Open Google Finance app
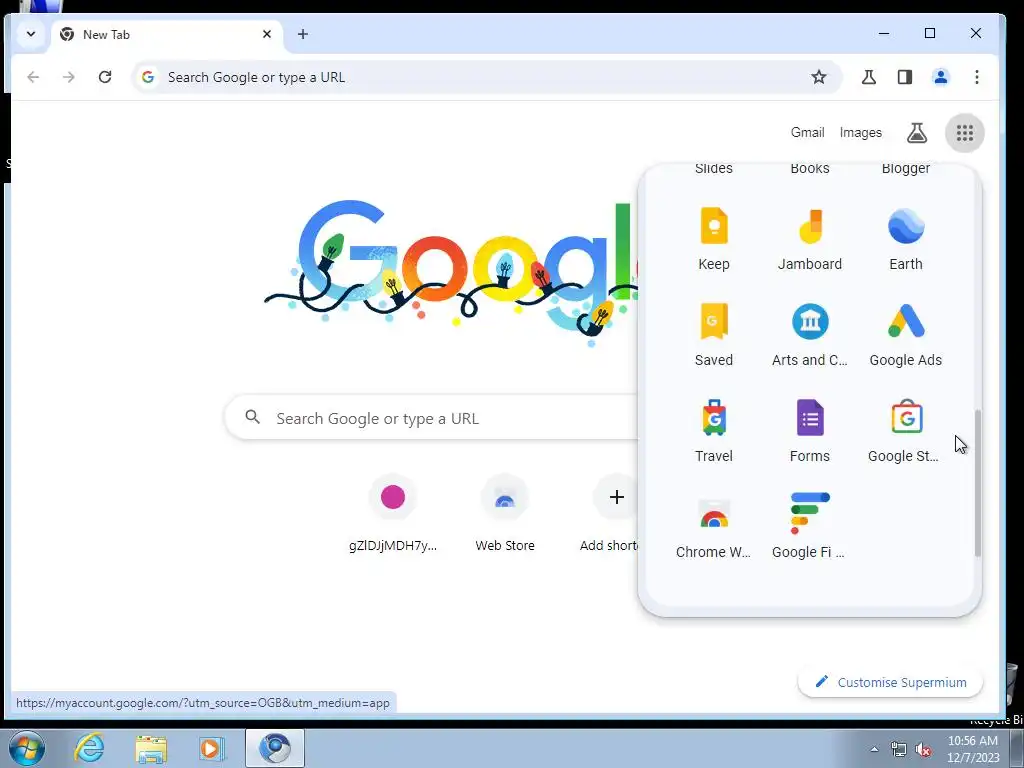Screen dimensions: 1024x768 click(810, 527)
